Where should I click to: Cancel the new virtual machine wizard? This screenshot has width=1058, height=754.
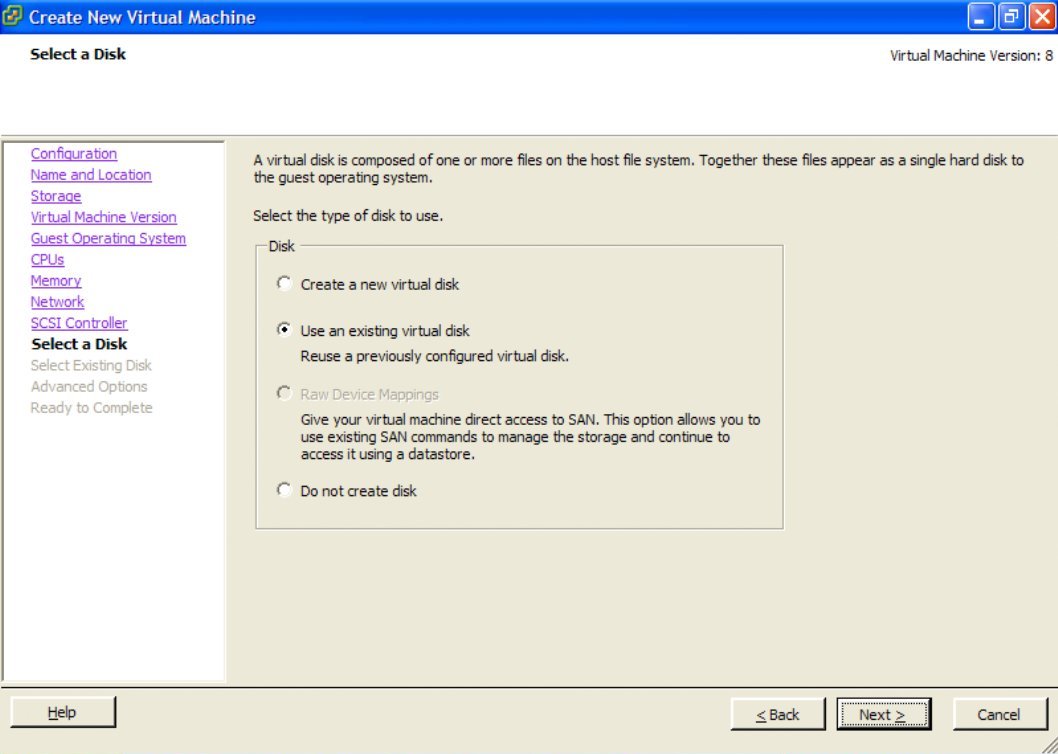coord(999,714)
